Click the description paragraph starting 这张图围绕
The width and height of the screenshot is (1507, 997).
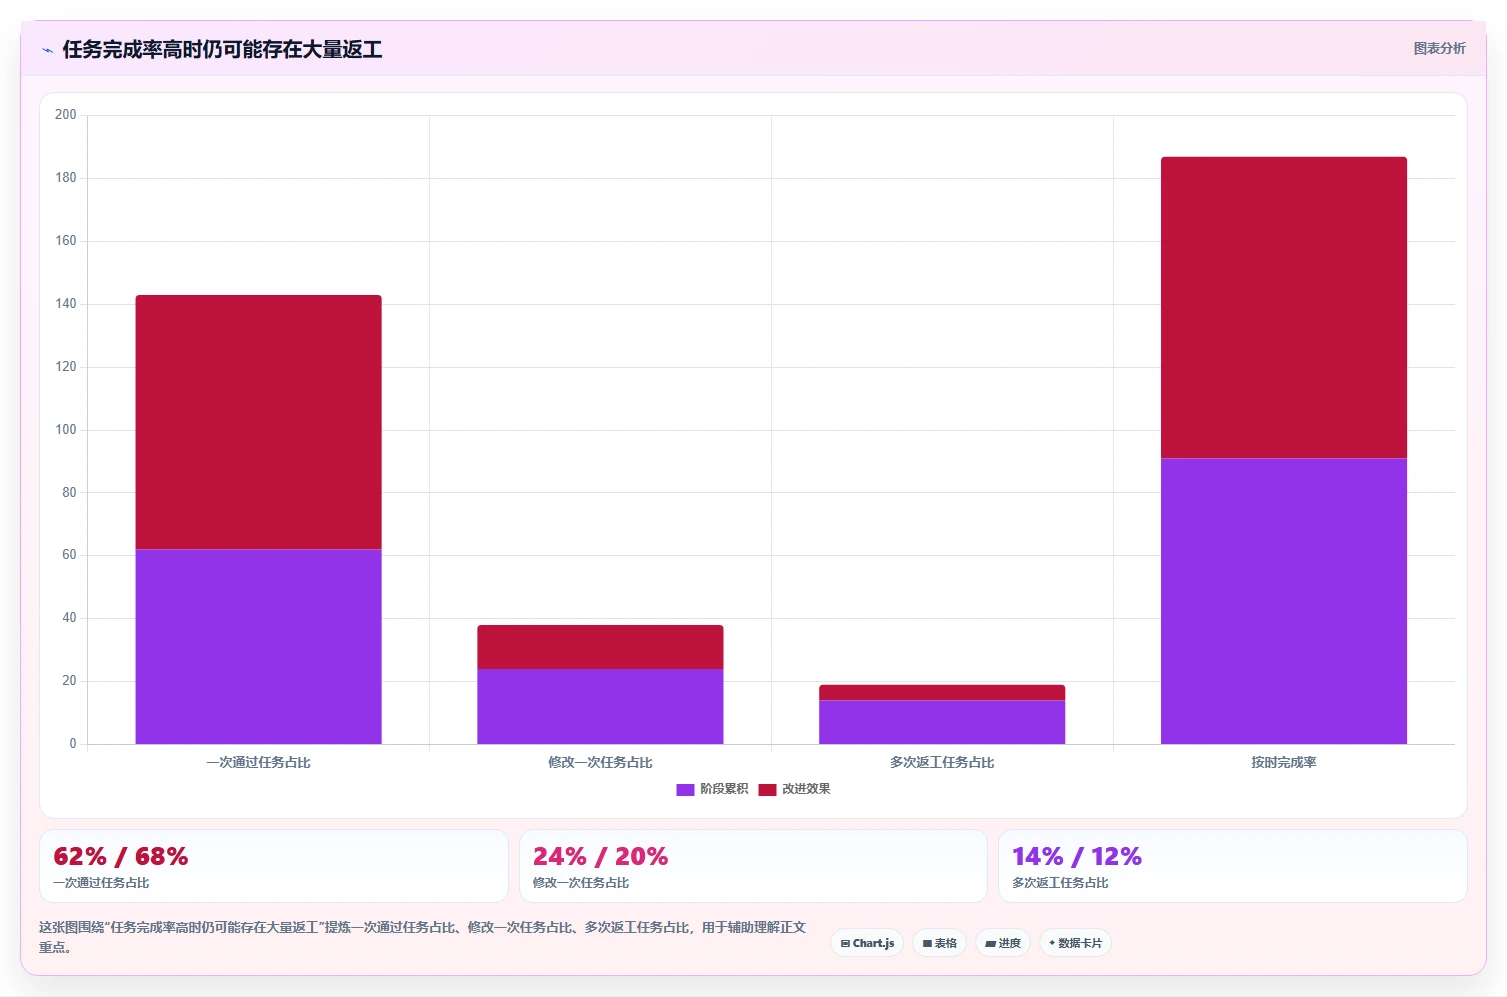(422, 937)
